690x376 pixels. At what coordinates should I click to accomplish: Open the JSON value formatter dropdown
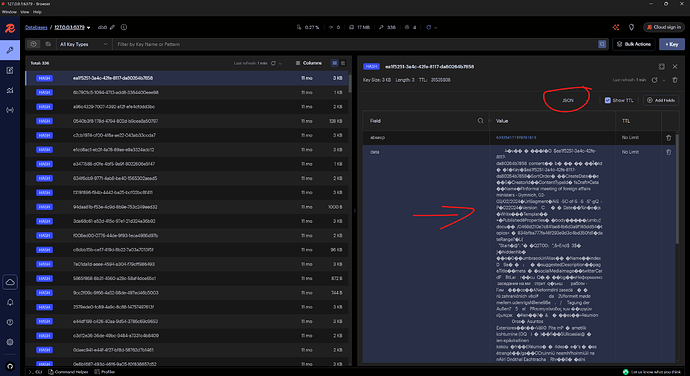click(568, 100)
